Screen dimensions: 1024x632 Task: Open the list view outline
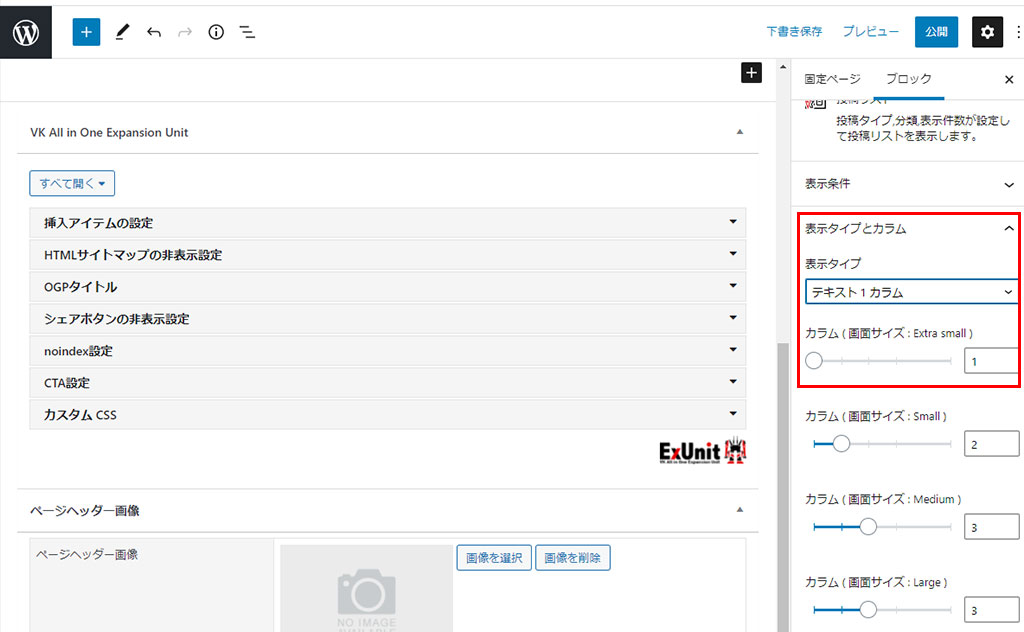[247, 32]
